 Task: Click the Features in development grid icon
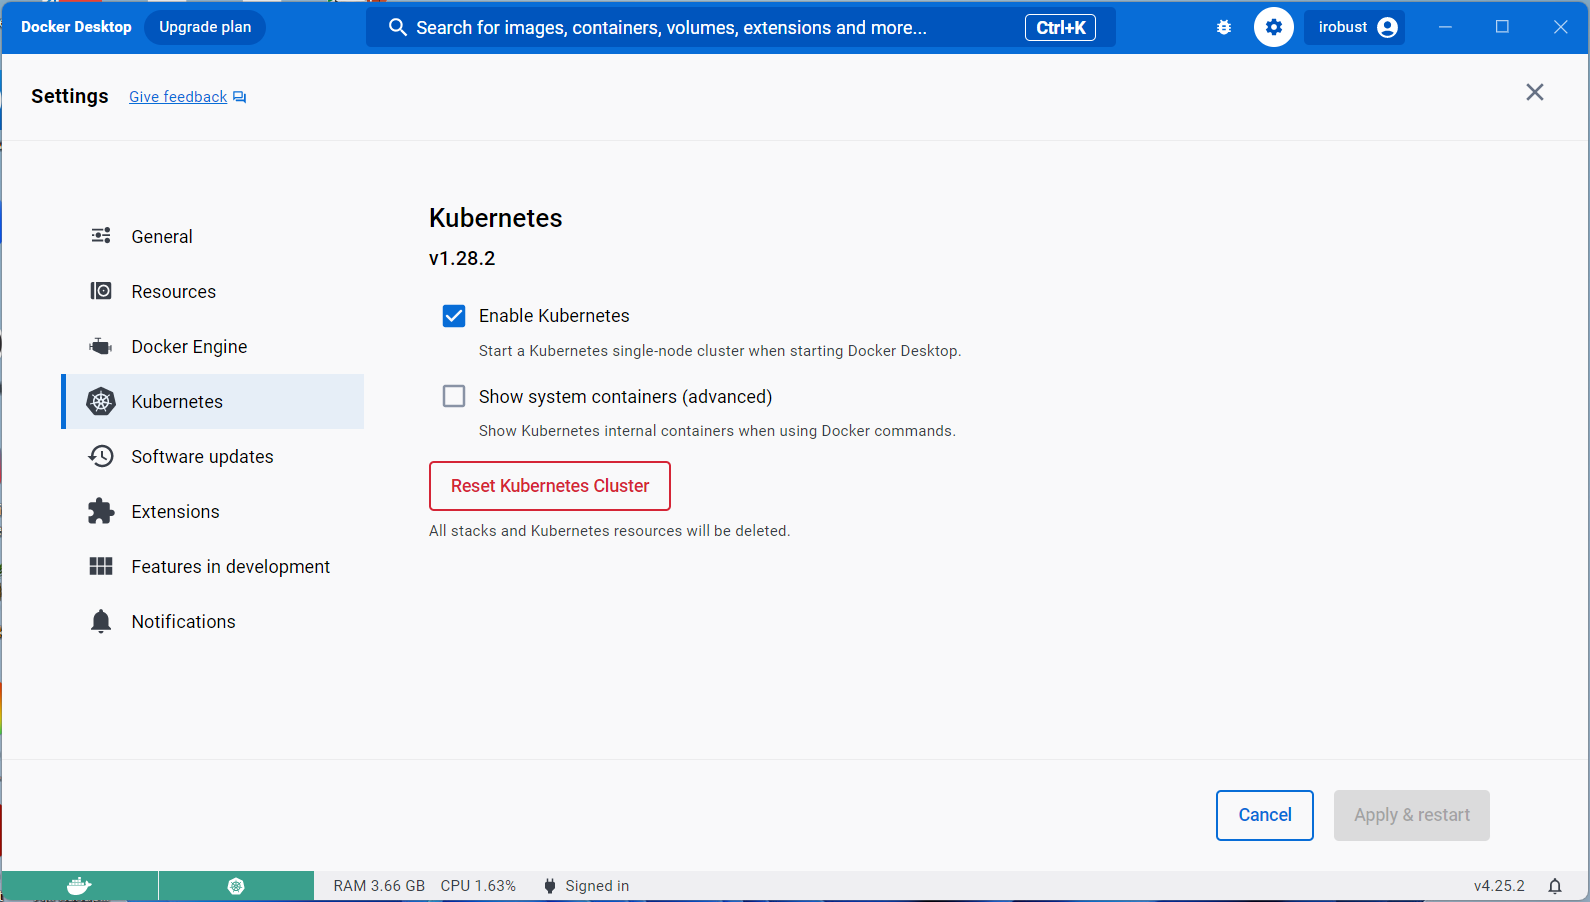coord(101,566)
